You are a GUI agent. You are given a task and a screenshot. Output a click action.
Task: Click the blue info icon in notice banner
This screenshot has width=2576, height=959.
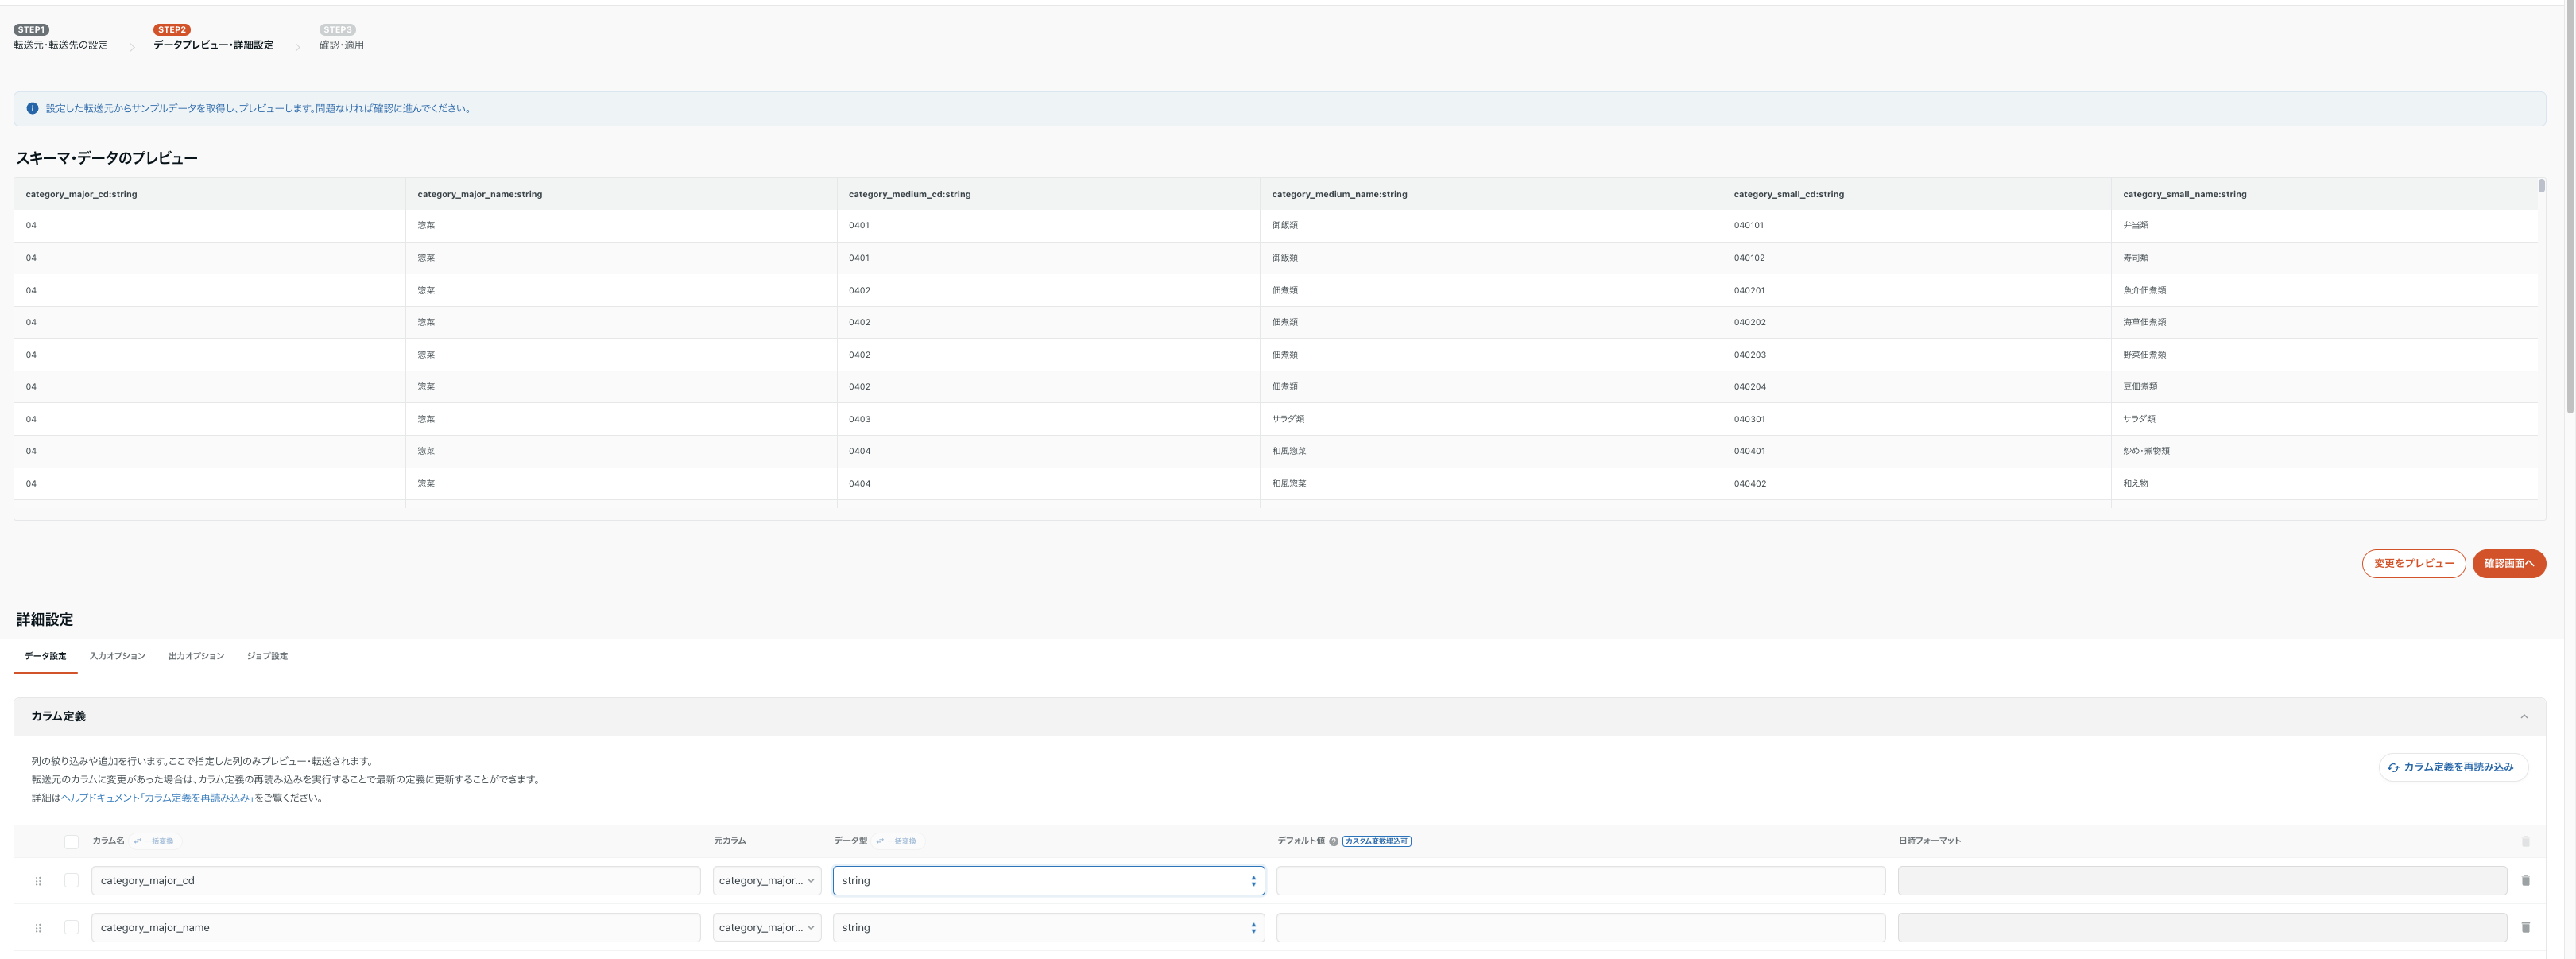pyautogui.click(x=32, y=109)
